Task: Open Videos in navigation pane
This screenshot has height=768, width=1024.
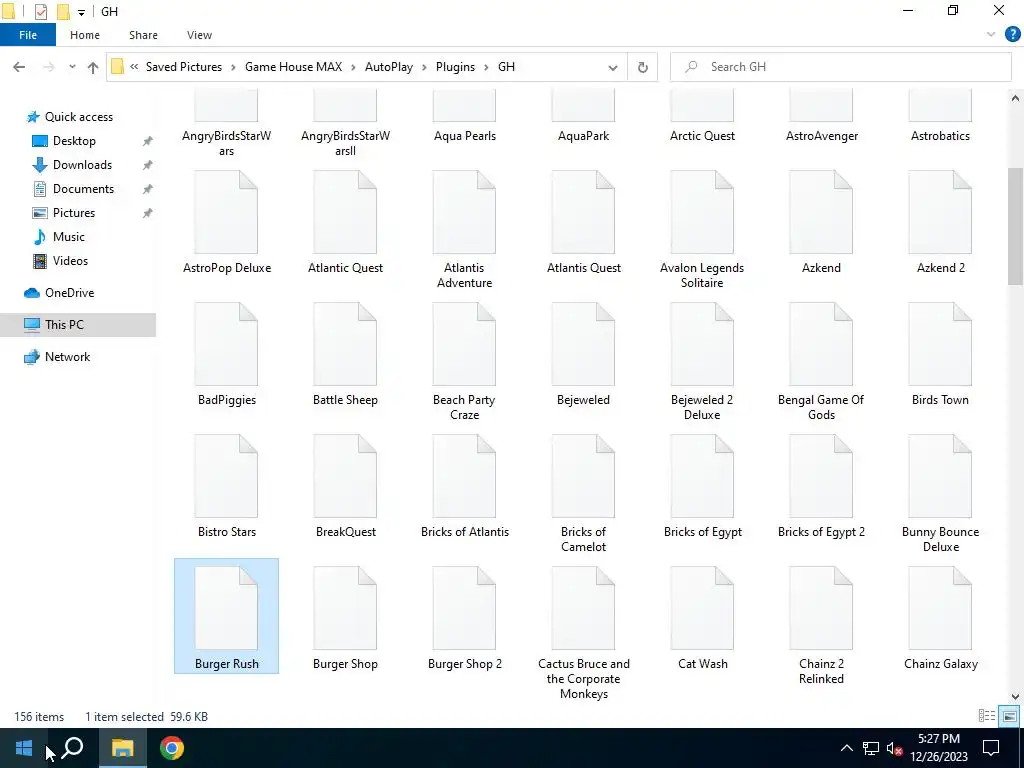Action: pyautogui.click(x=70, y=261)
